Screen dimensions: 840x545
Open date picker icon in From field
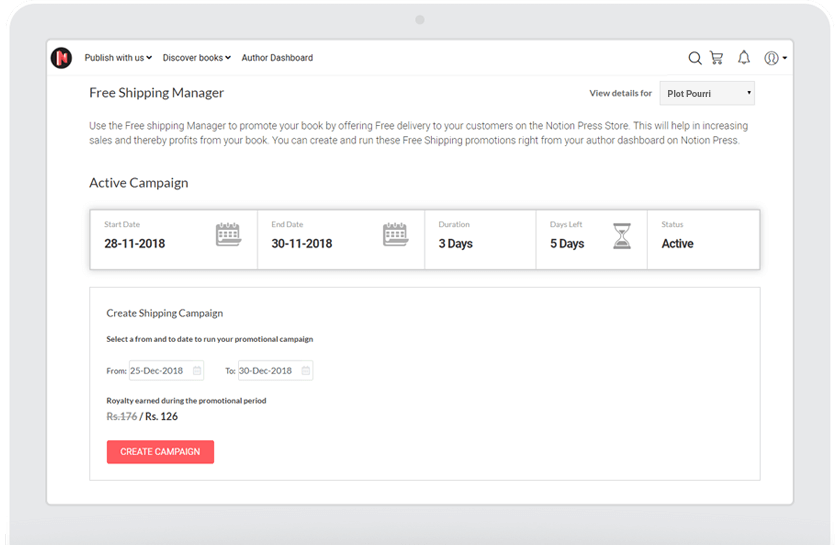(x=197, y=371)
